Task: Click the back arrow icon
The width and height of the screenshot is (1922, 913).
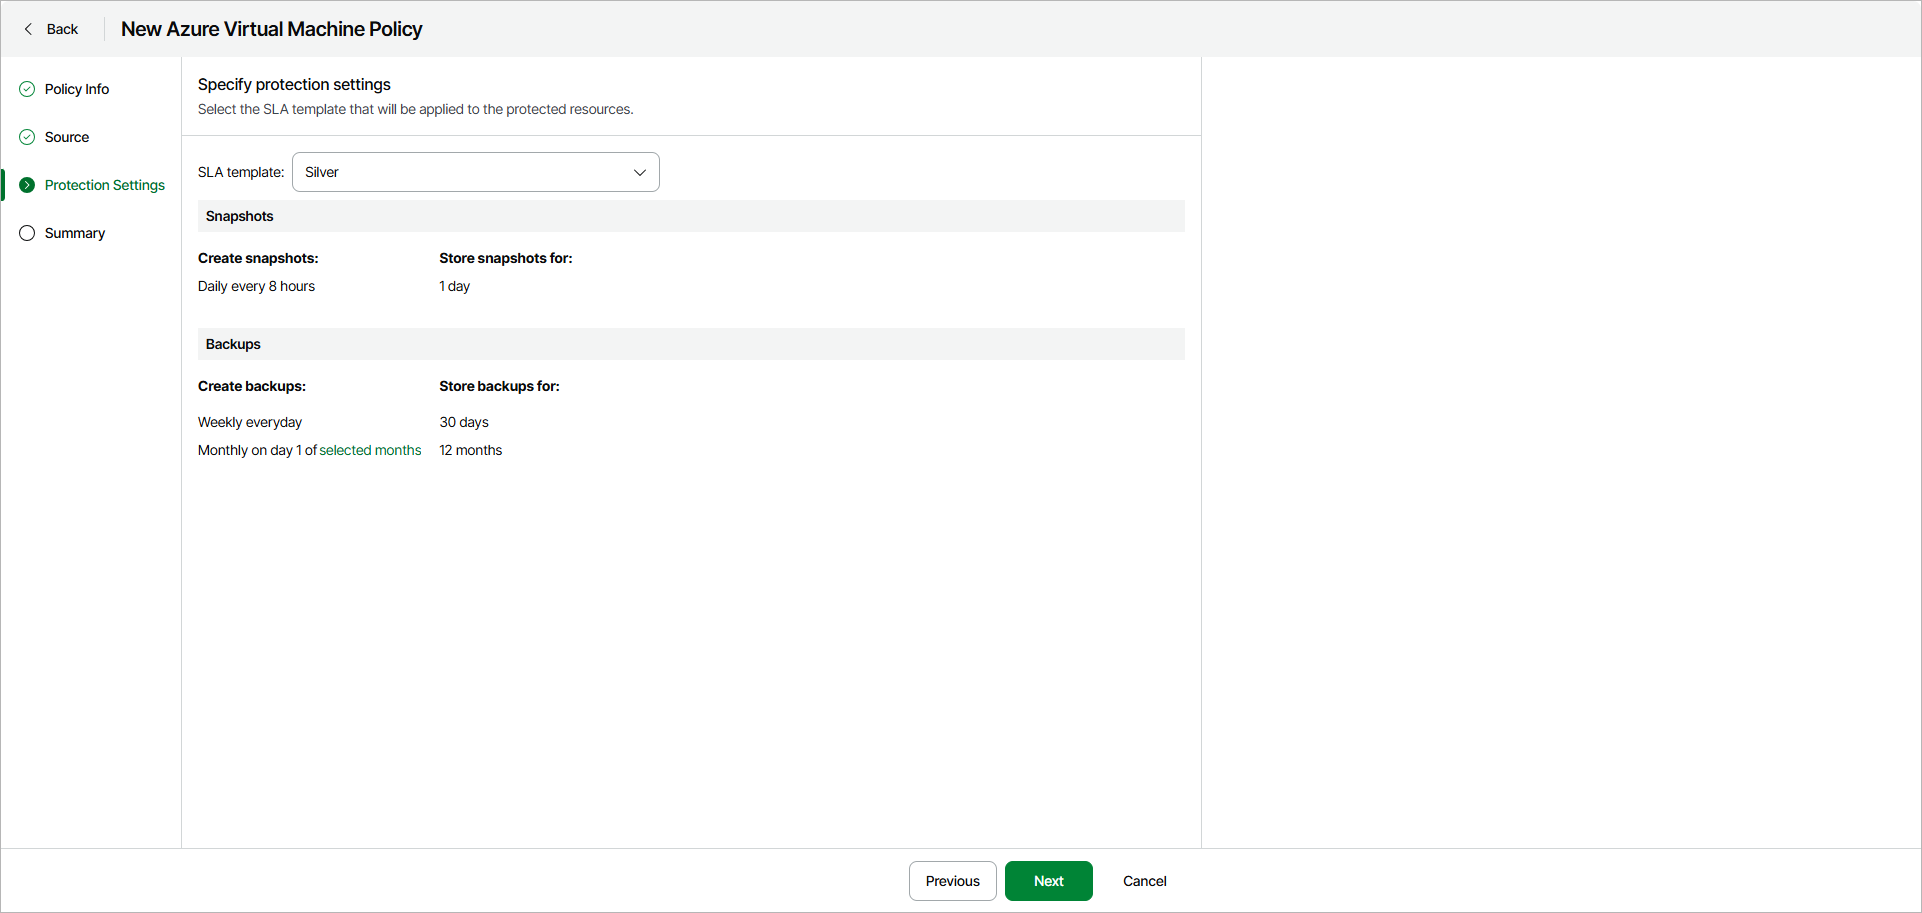Action: tap(28, 29)
